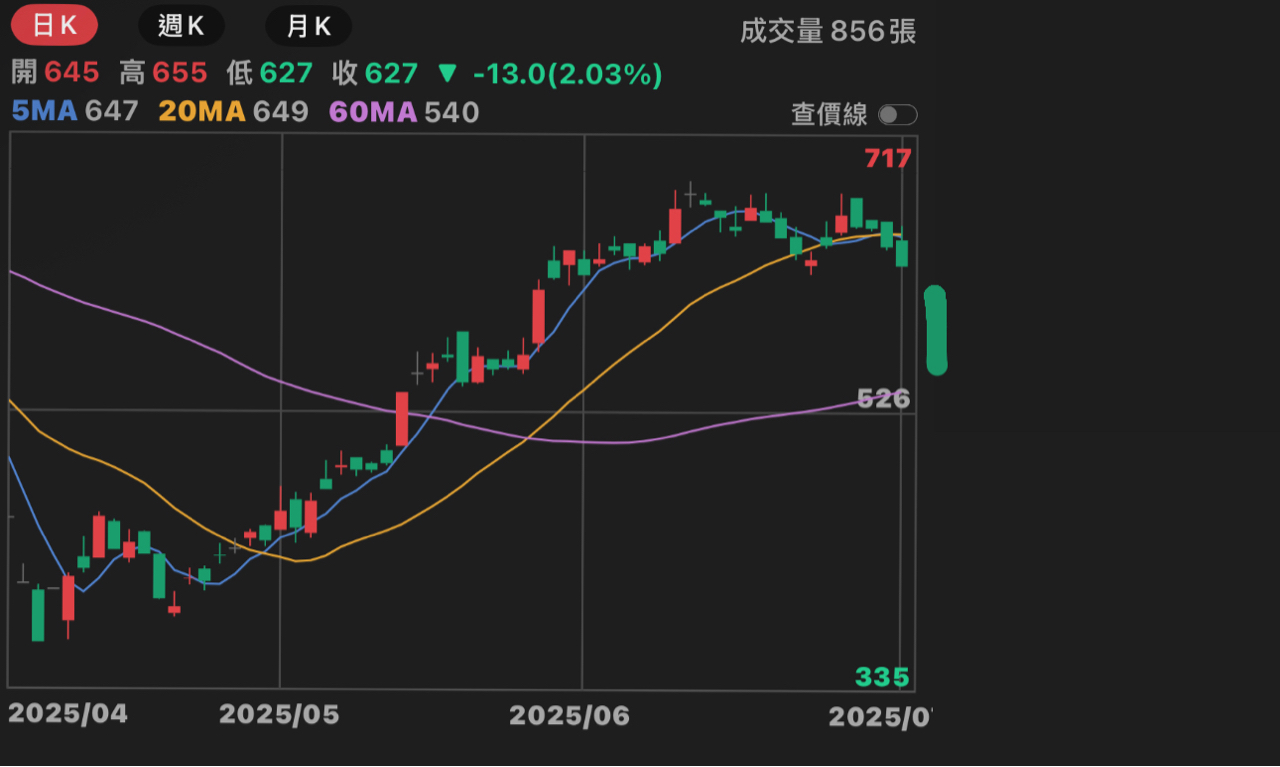The height and width of the screenshot is (767, 1280).
Task: Click the blue 5MA indicator label
Action: coord(44,112)
